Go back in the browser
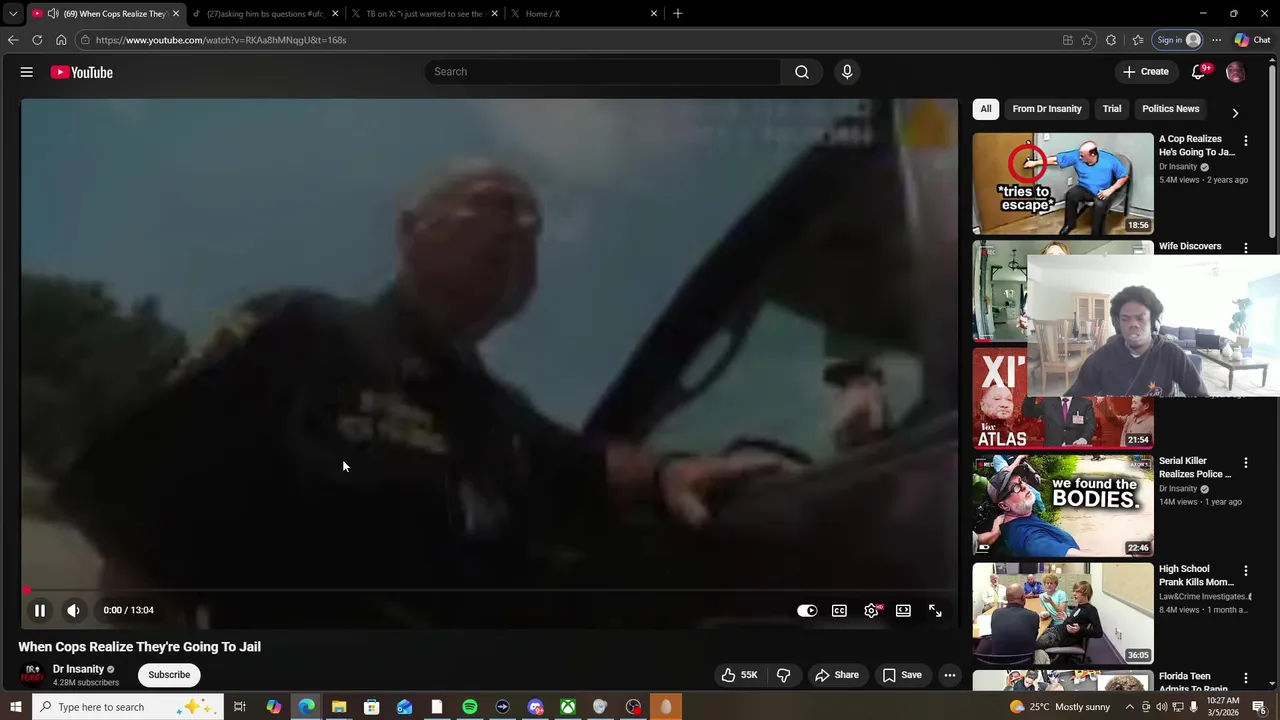This screenshot has height=720, width=1280. pos(13,40)
